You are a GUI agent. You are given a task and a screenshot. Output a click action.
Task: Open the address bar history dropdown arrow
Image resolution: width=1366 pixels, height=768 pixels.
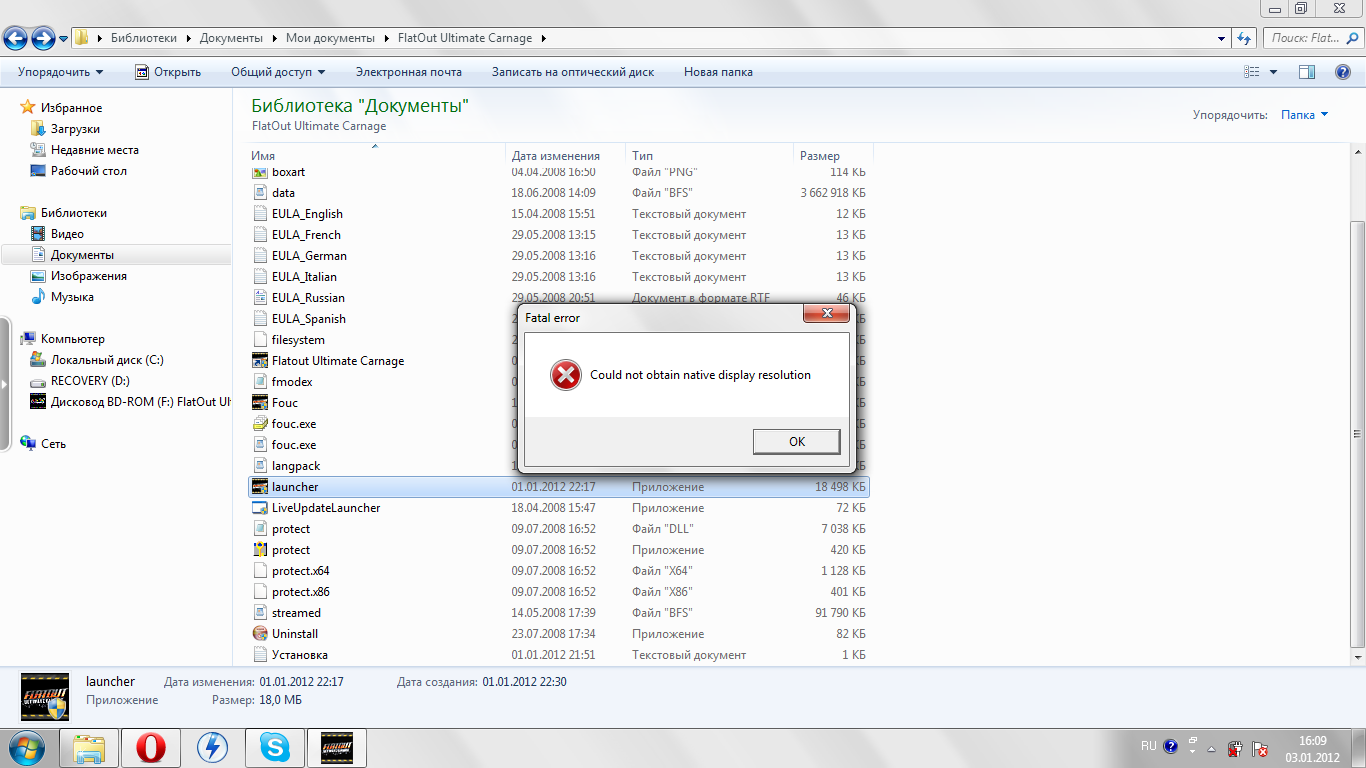[x=1222, y=38]
